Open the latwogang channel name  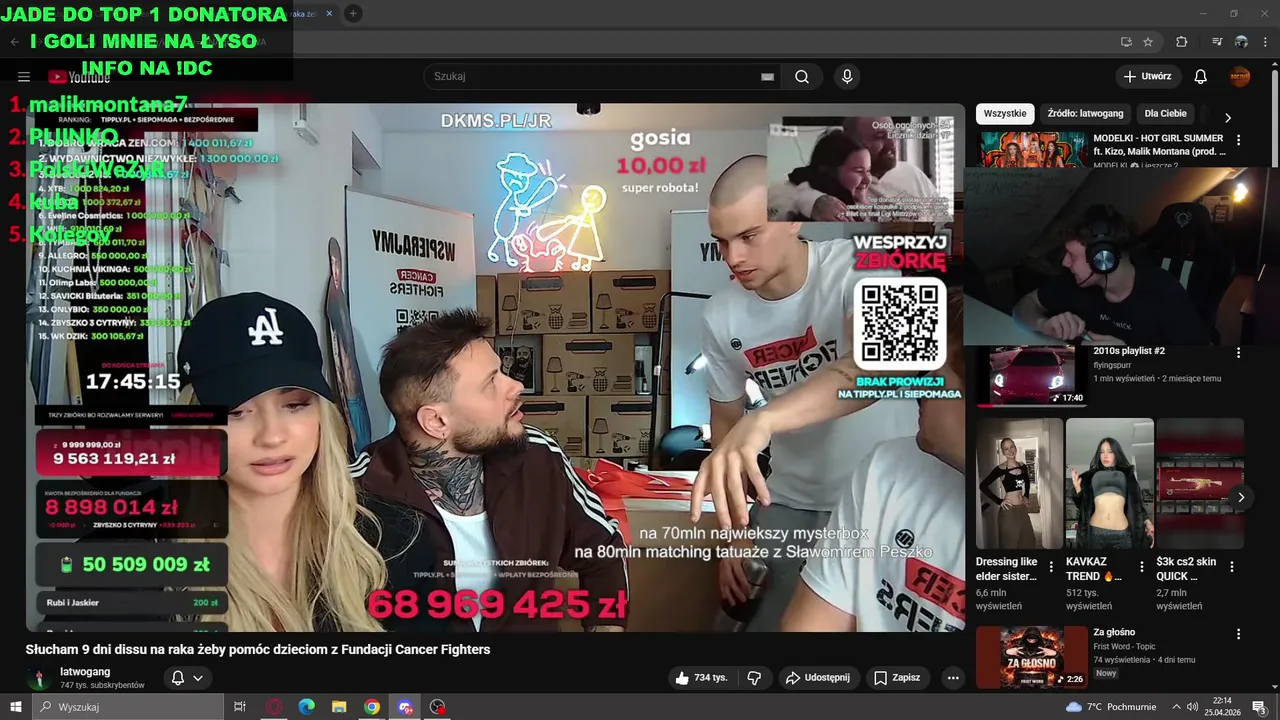coord(85,672)
